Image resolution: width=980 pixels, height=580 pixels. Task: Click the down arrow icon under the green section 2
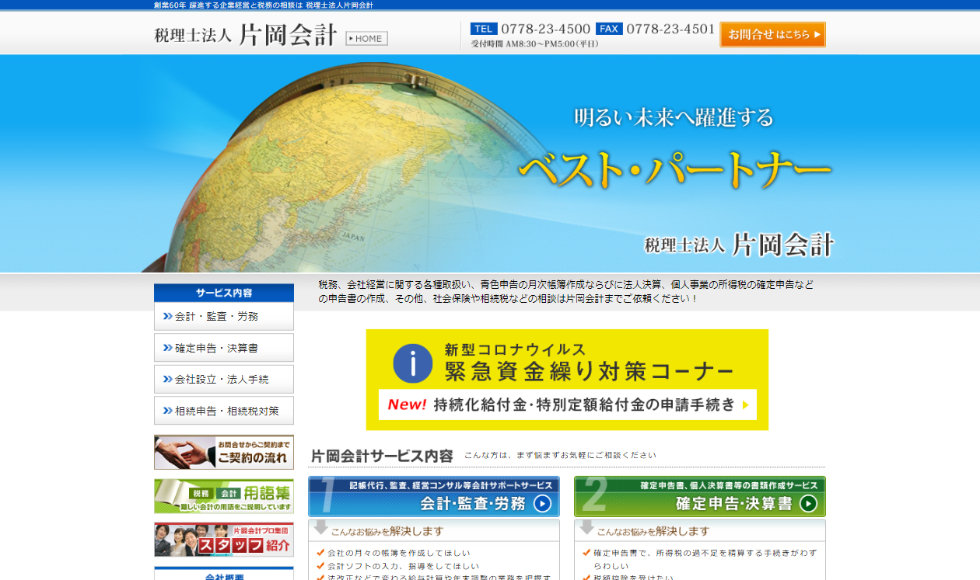587,528
